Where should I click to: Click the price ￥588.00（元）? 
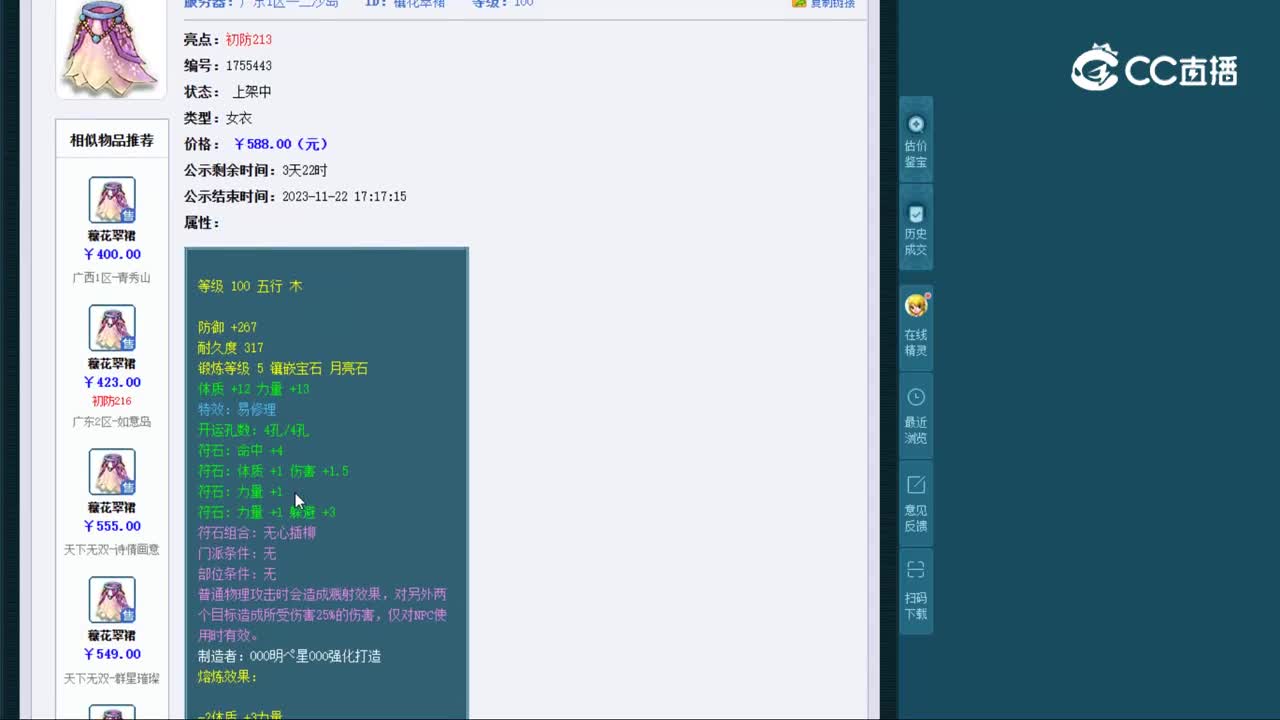coord(281,144)
